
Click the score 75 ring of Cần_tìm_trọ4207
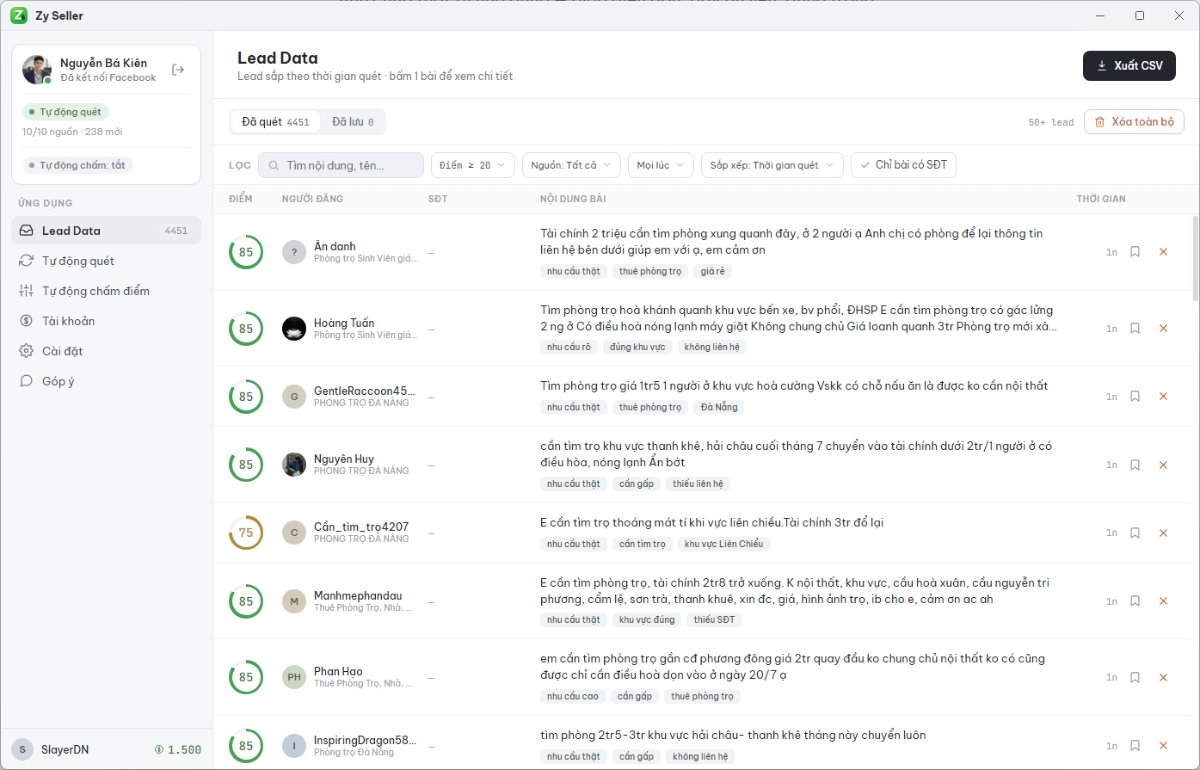coord(246,533)
